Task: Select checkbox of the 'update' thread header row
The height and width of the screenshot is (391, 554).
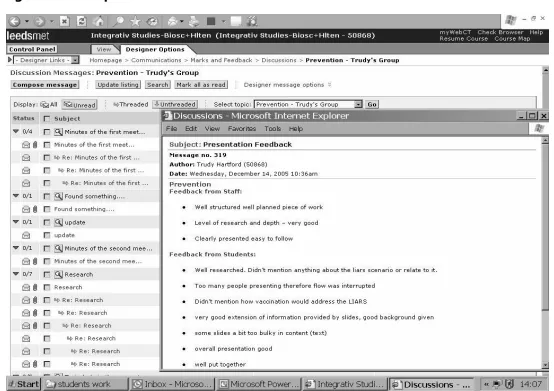Action: [x=47, y=223]
